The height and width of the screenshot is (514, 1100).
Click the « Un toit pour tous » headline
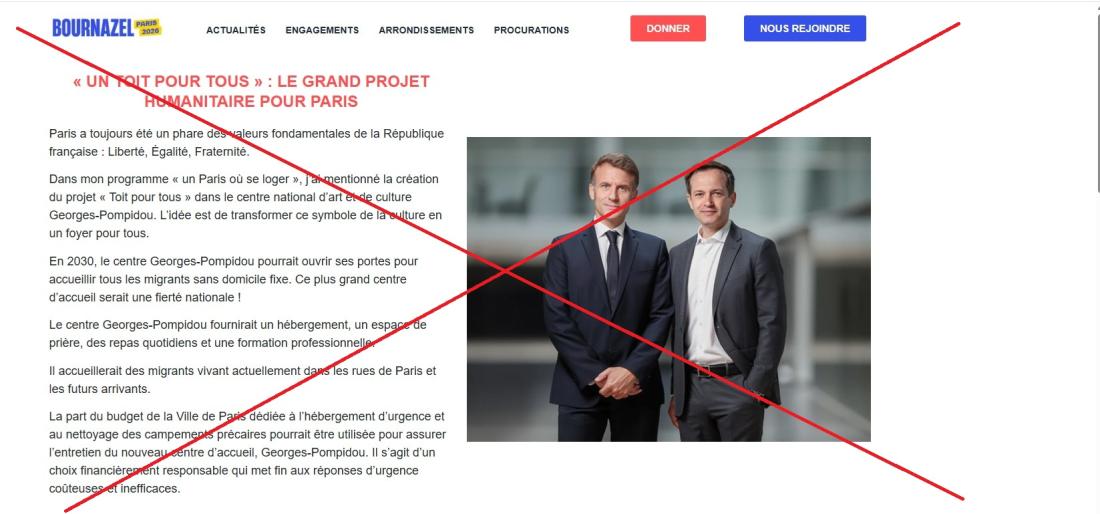pyautogui.click(x=251, y=91)
